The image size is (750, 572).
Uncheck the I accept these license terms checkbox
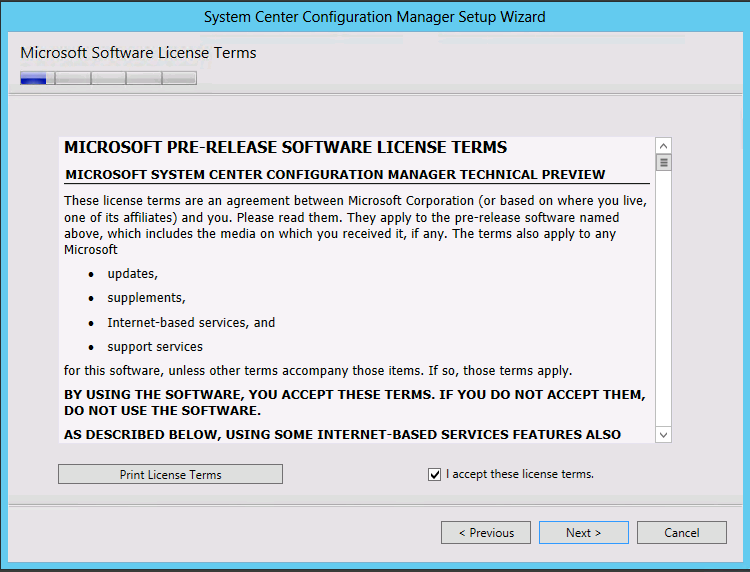pos(434,474)
